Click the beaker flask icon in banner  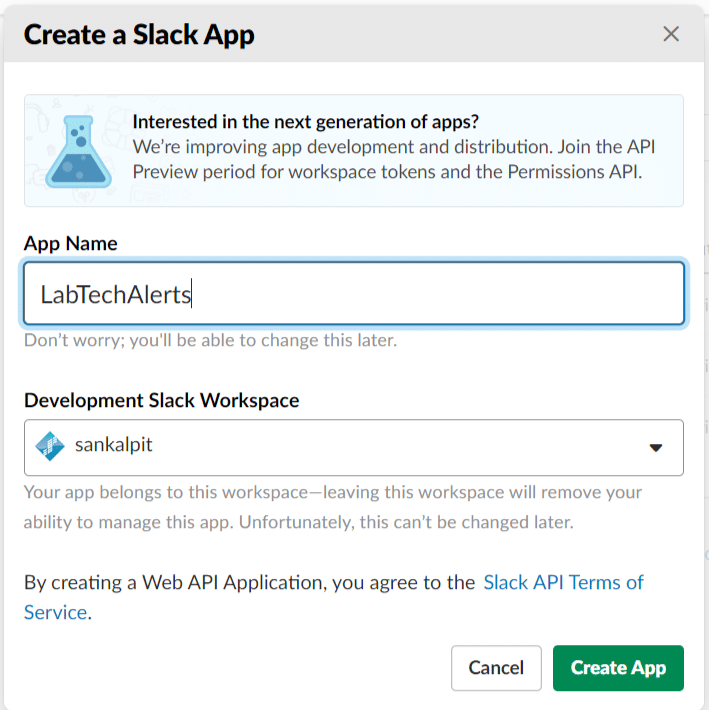pos(78,151)
